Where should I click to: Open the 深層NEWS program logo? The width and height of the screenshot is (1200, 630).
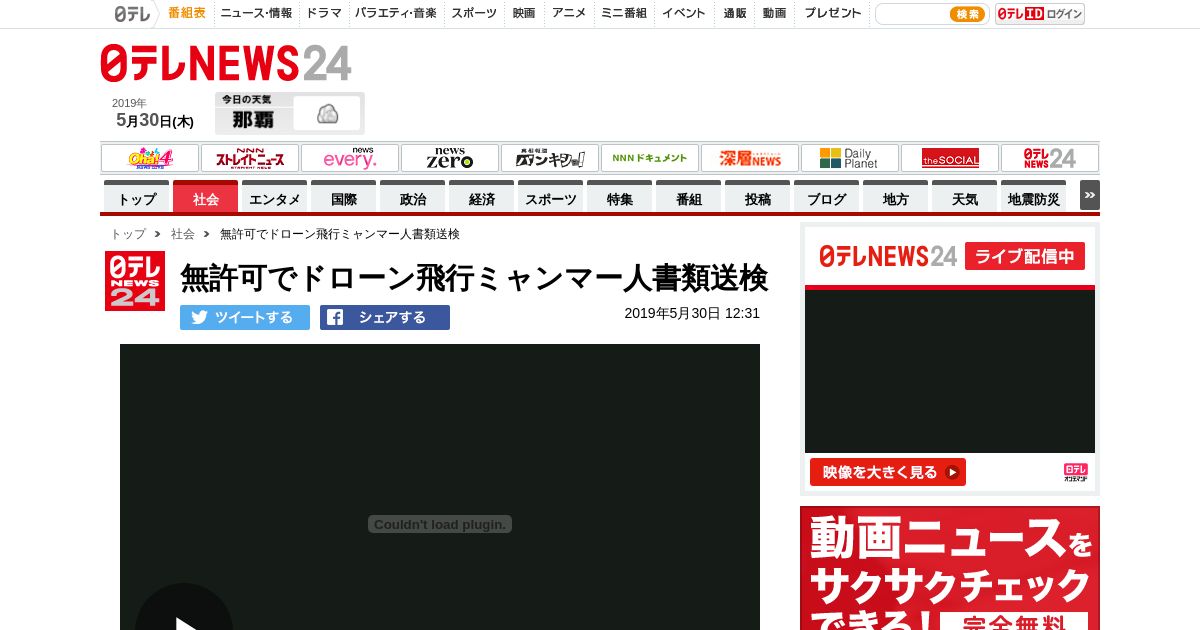750,158
